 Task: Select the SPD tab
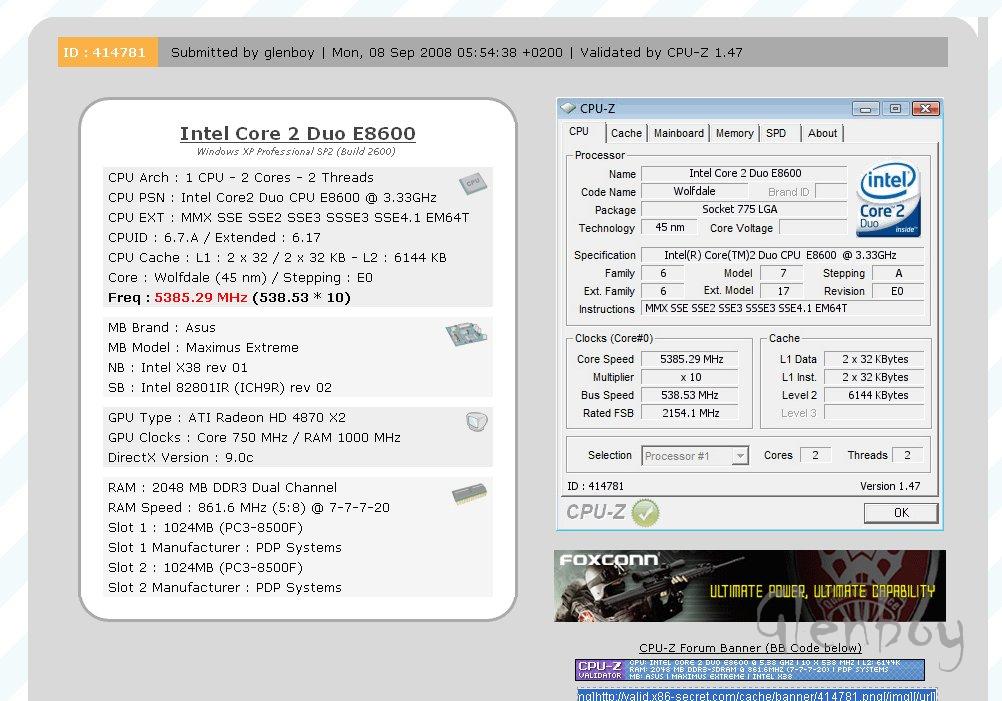776,133
